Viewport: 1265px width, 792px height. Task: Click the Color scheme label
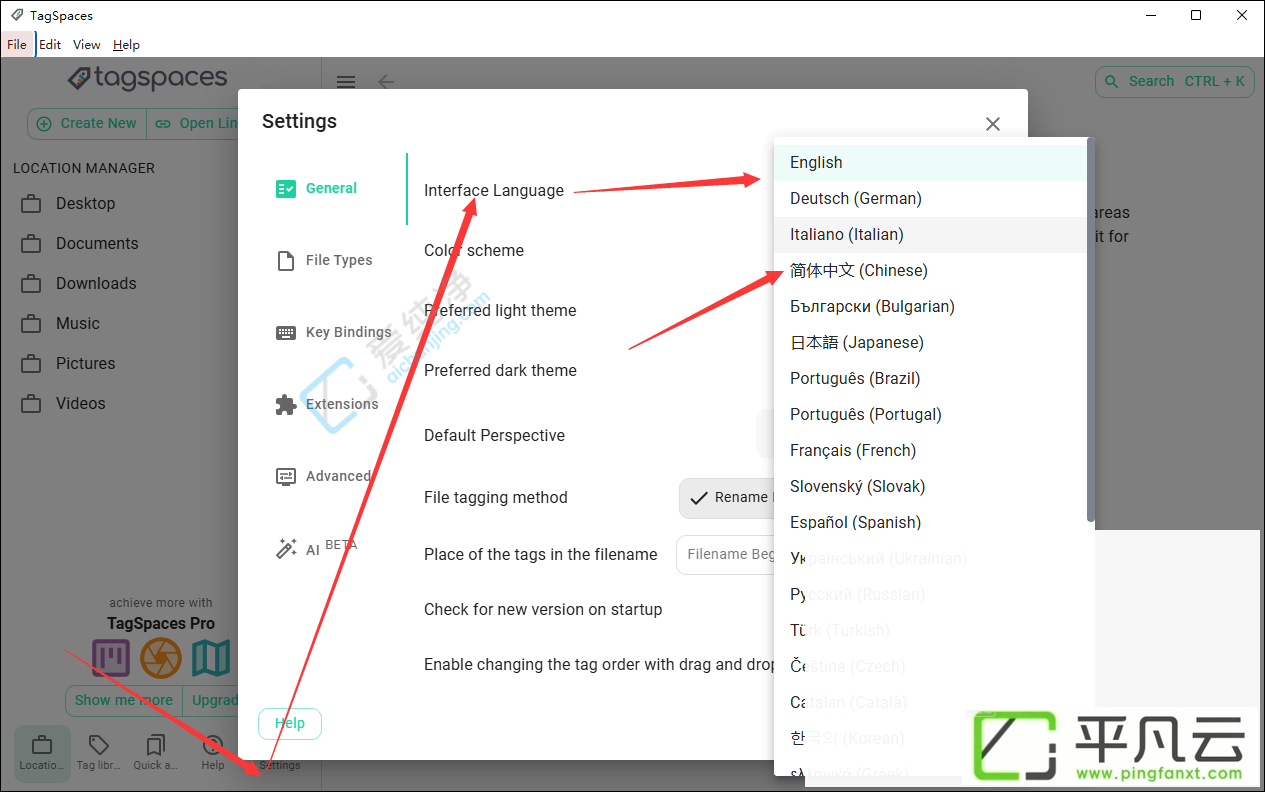(x=474, y=250)
